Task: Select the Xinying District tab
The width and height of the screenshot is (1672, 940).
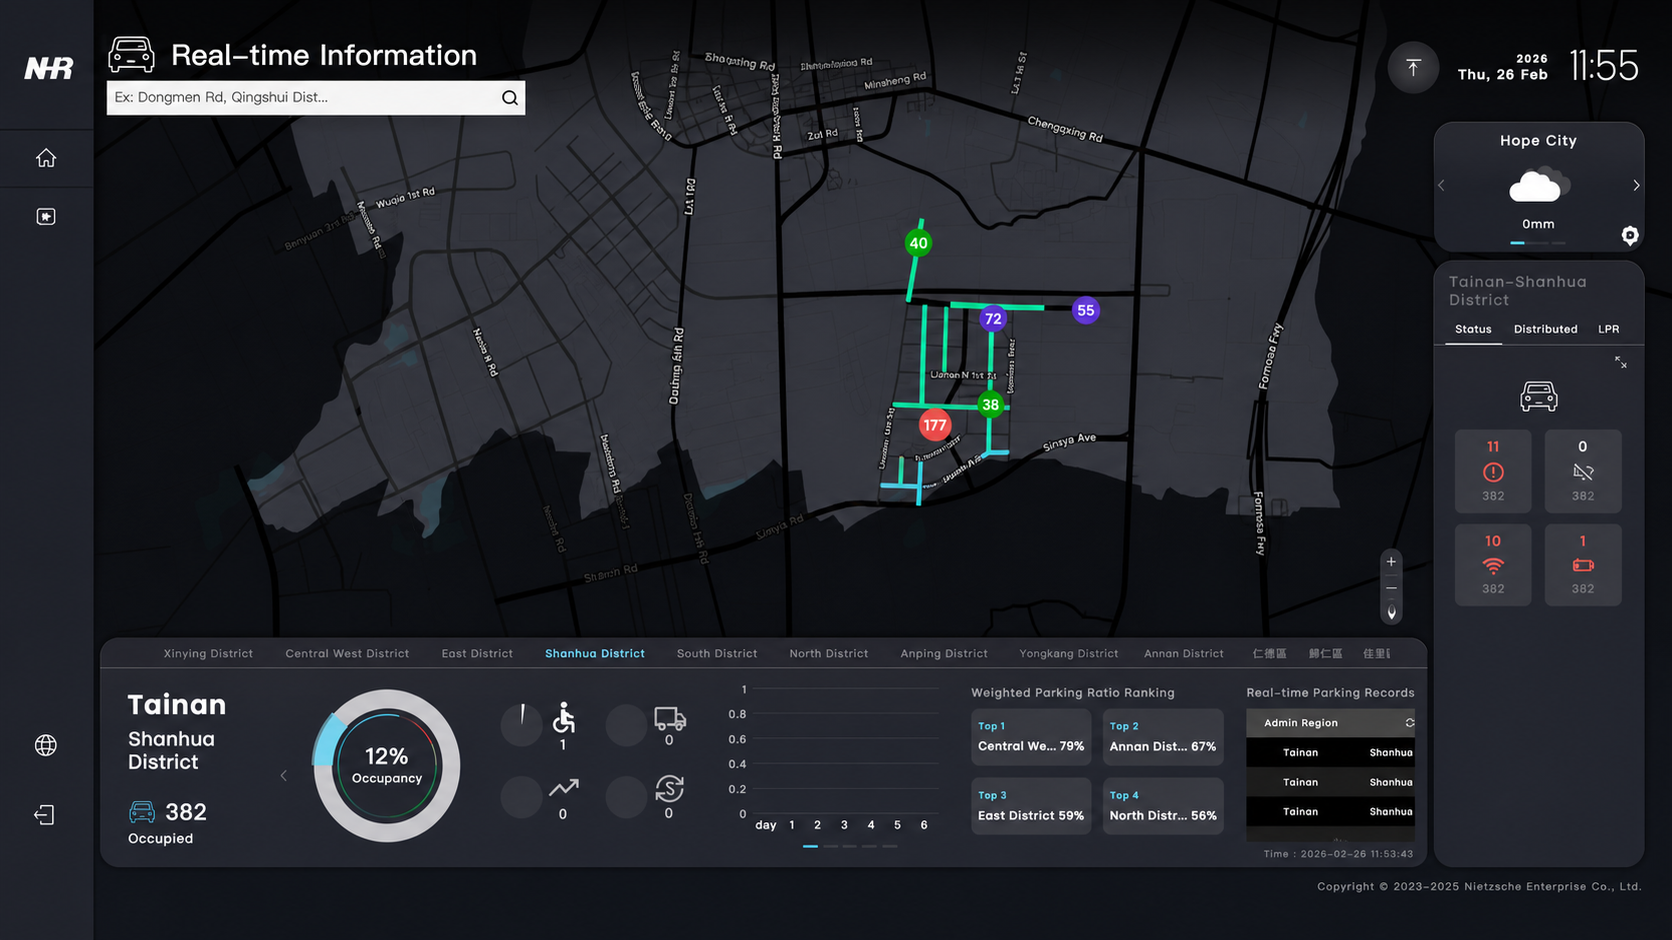Action: (208, 654)
